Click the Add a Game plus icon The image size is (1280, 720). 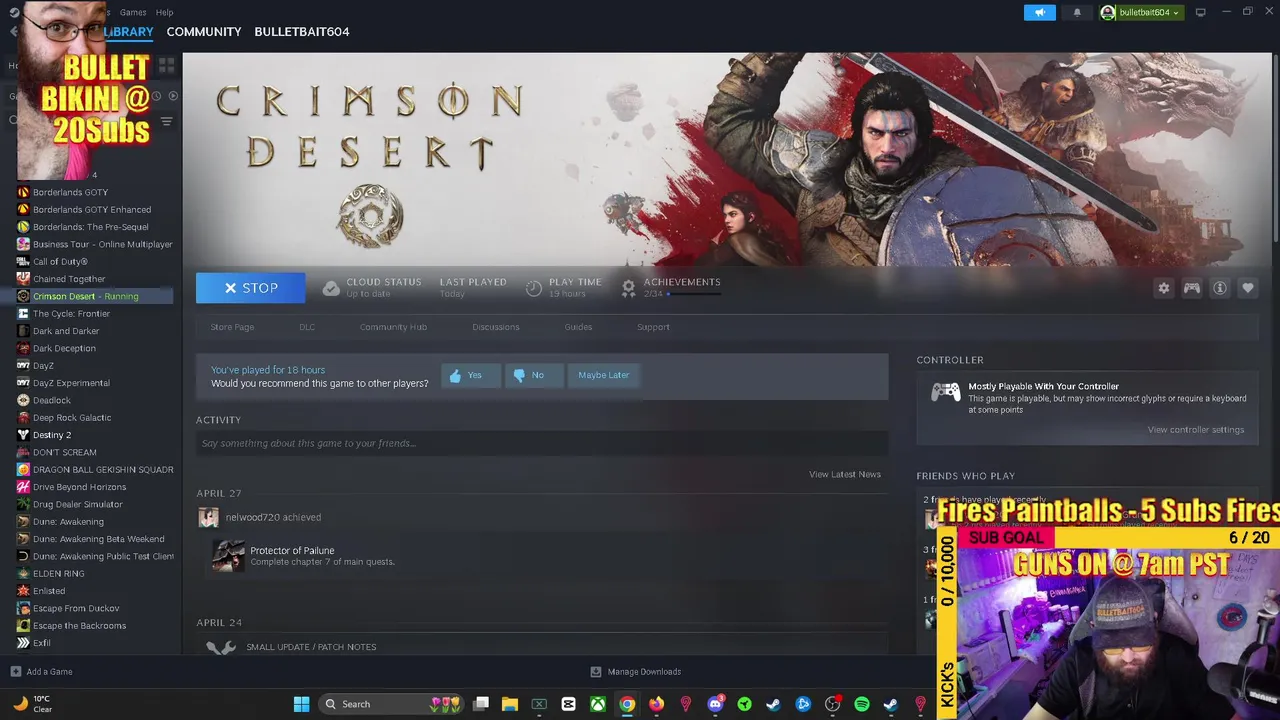(15, 672)
